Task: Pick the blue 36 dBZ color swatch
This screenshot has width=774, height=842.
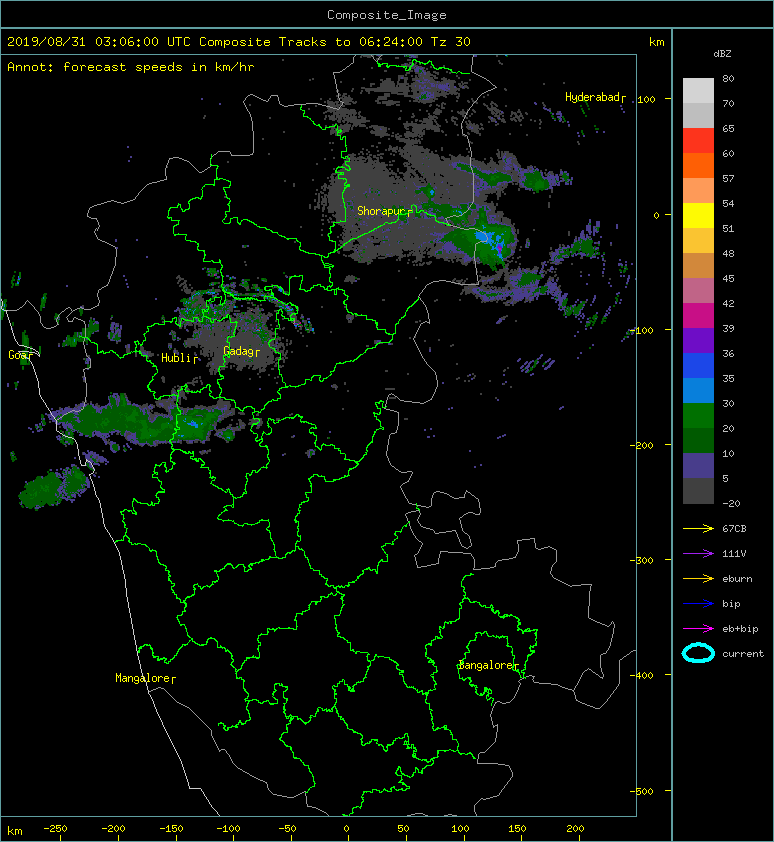Action: click(x=698, y=365)
